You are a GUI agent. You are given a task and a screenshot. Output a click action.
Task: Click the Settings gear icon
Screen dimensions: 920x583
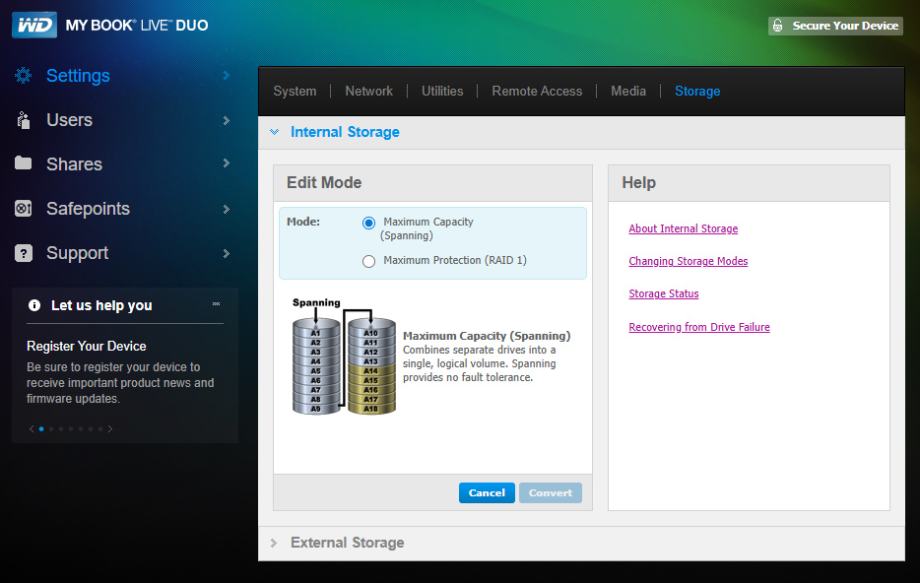coord(23,75)
